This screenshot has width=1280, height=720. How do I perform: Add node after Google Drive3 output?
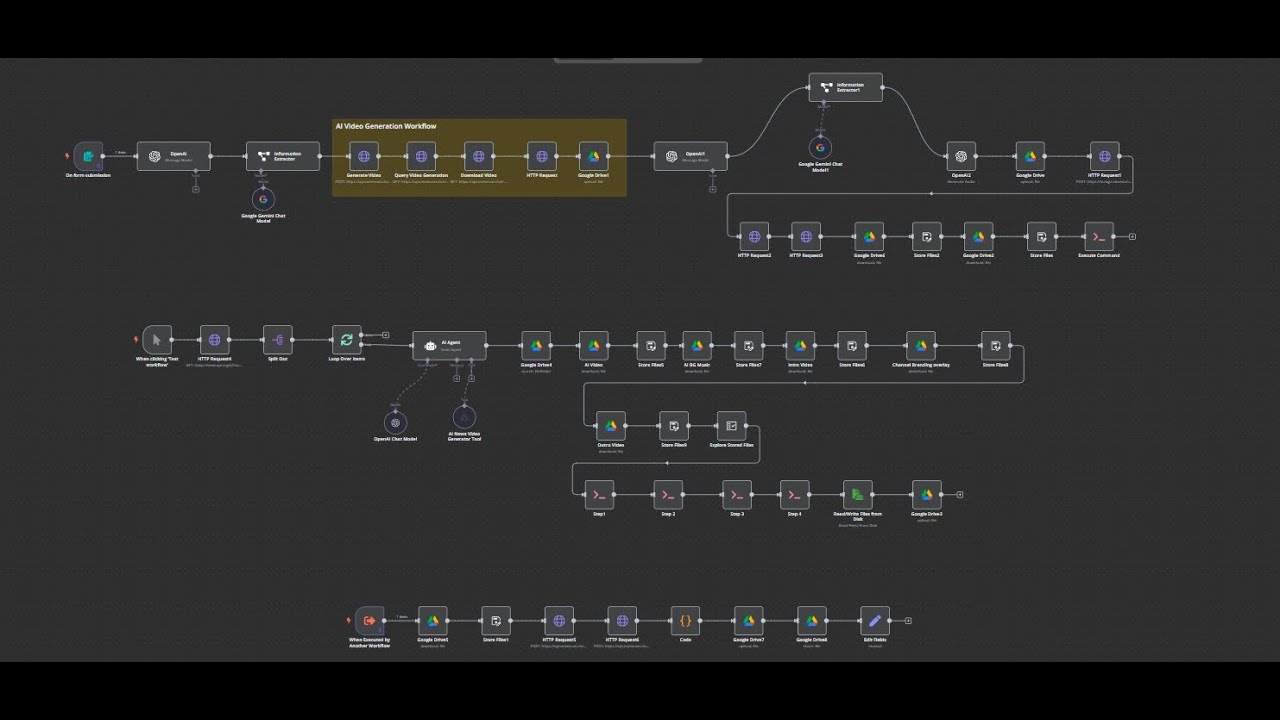pyautogui.click(x=960, y=494)
